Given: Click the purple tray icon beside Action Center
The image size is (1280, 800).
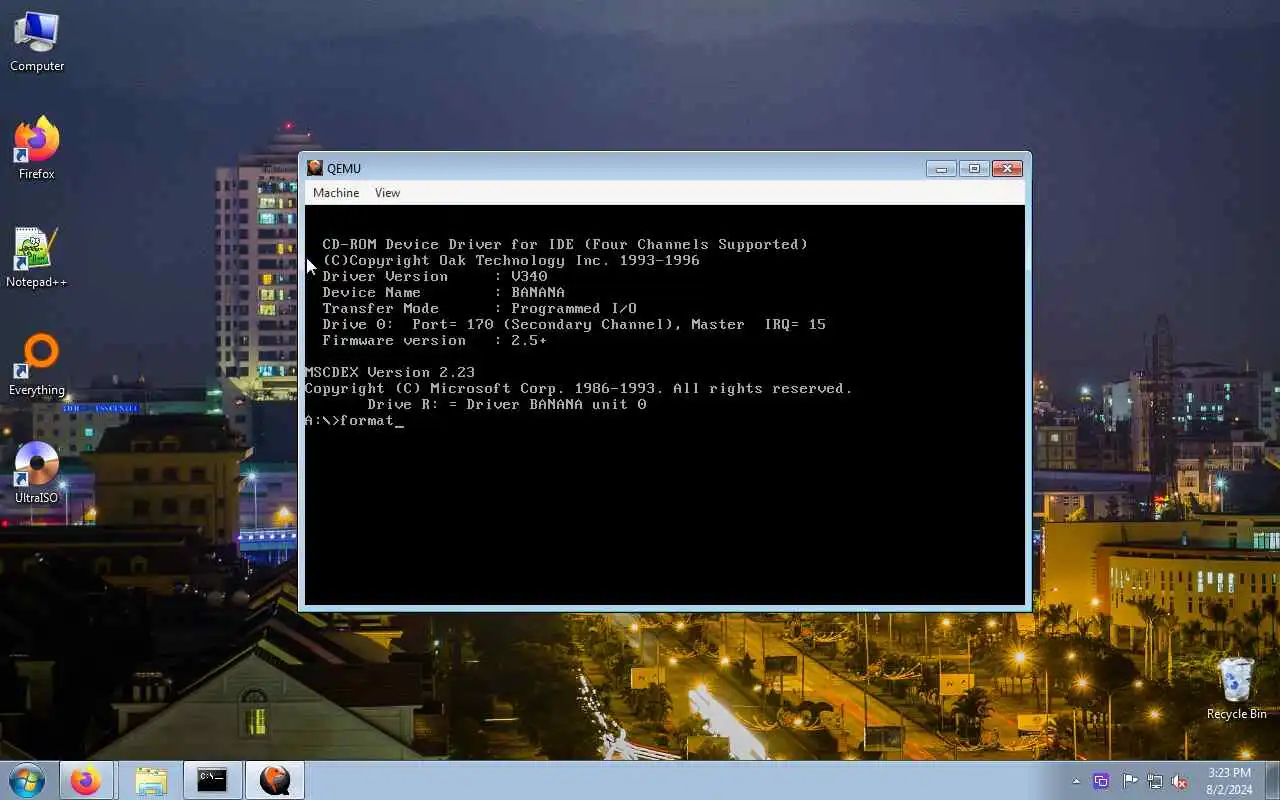Looking at the screenshot, I should 1101,781.
